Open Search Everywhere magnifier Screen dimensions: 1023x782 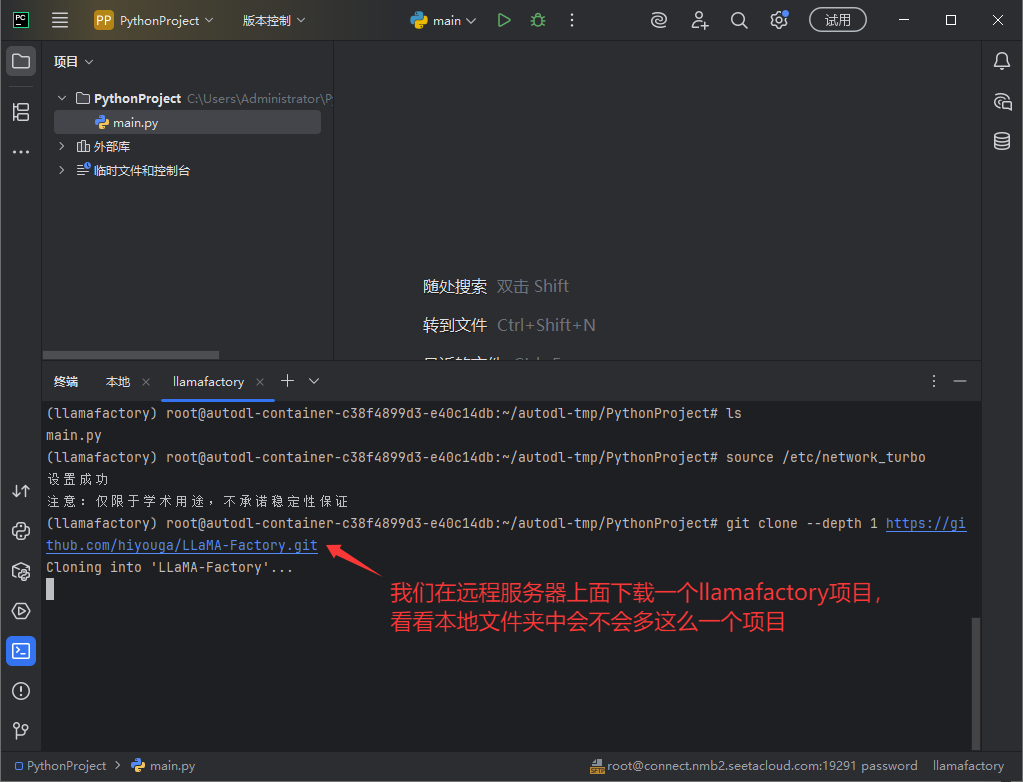point(739,20)
